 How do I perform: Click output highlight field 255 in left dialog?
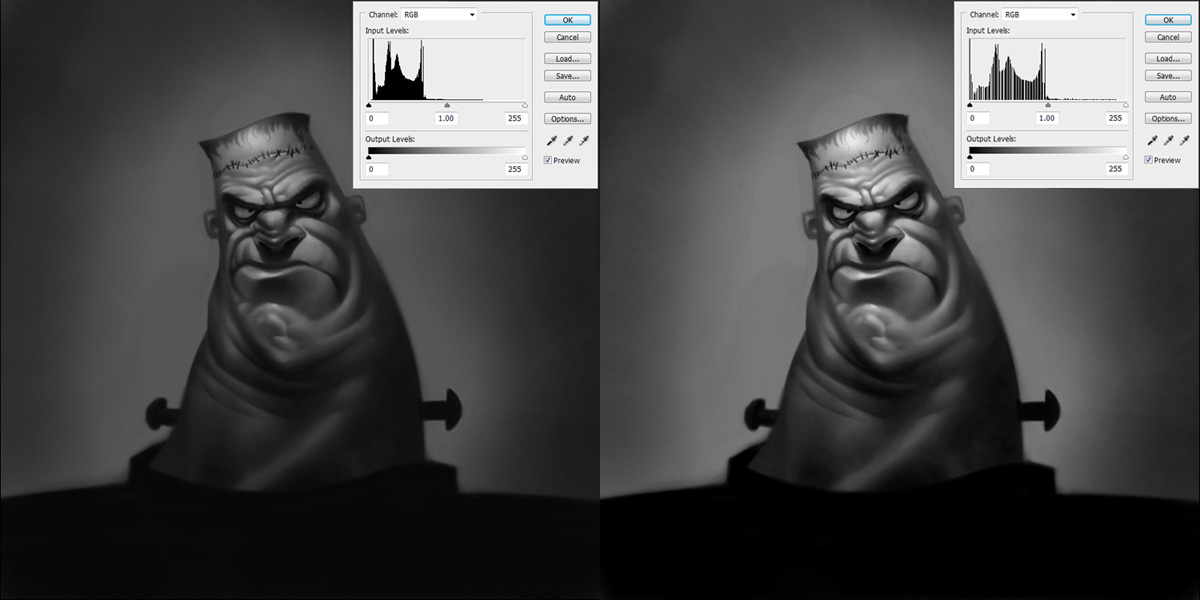(516, 169)
